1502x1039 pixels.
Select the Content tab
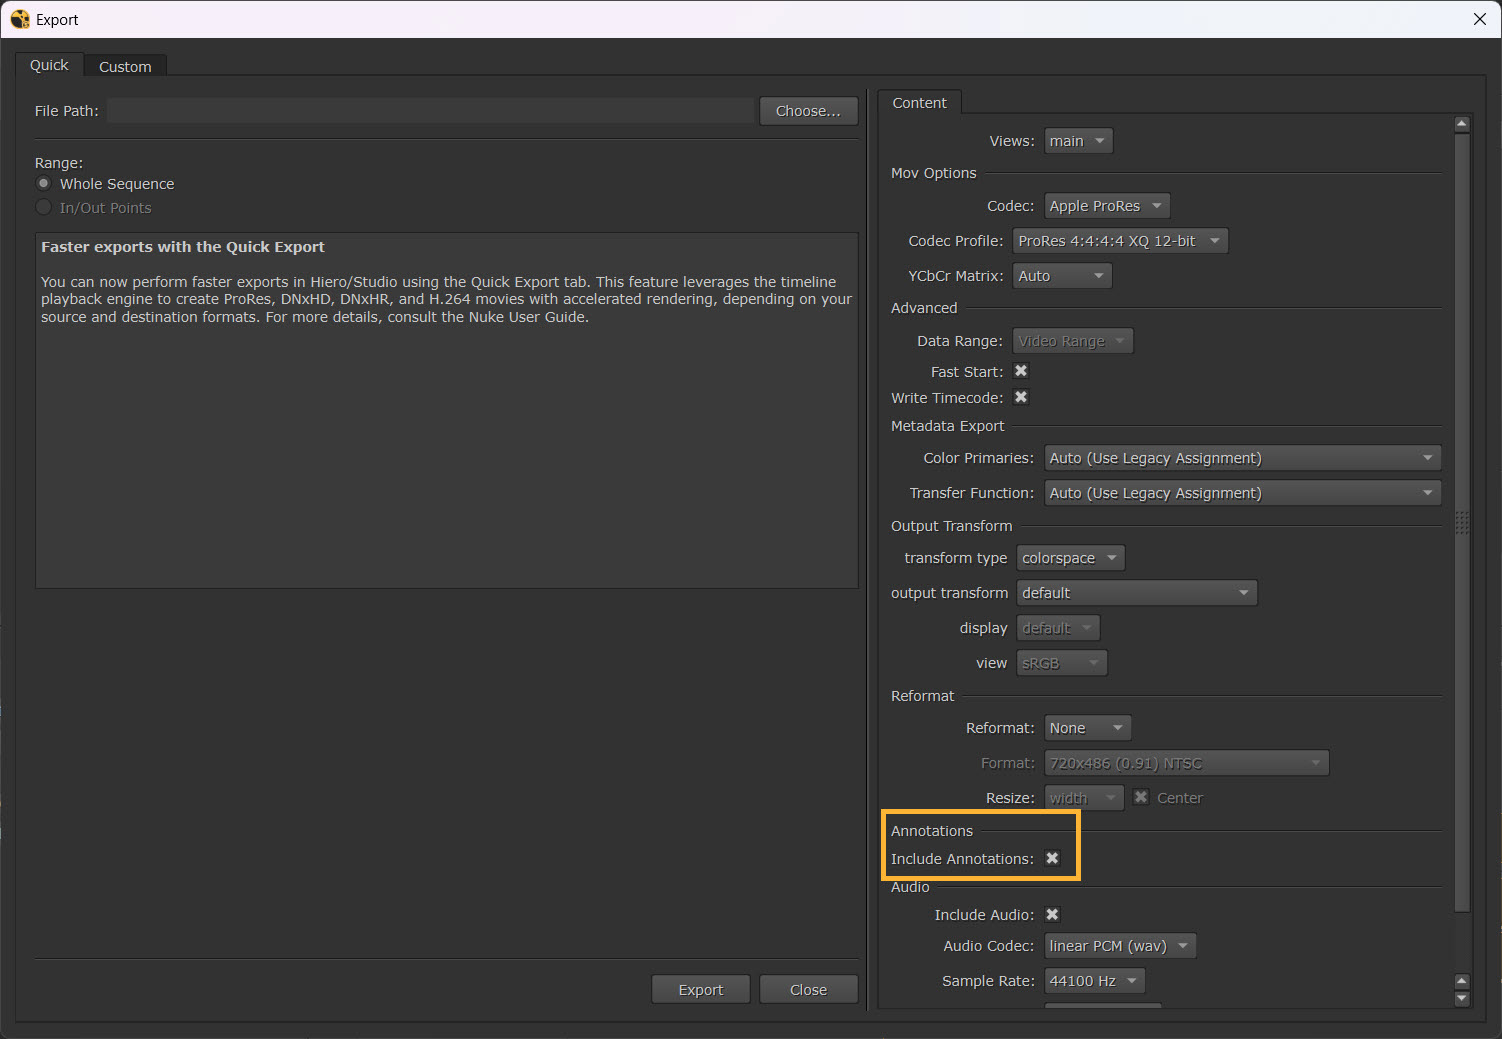point(919,103)
